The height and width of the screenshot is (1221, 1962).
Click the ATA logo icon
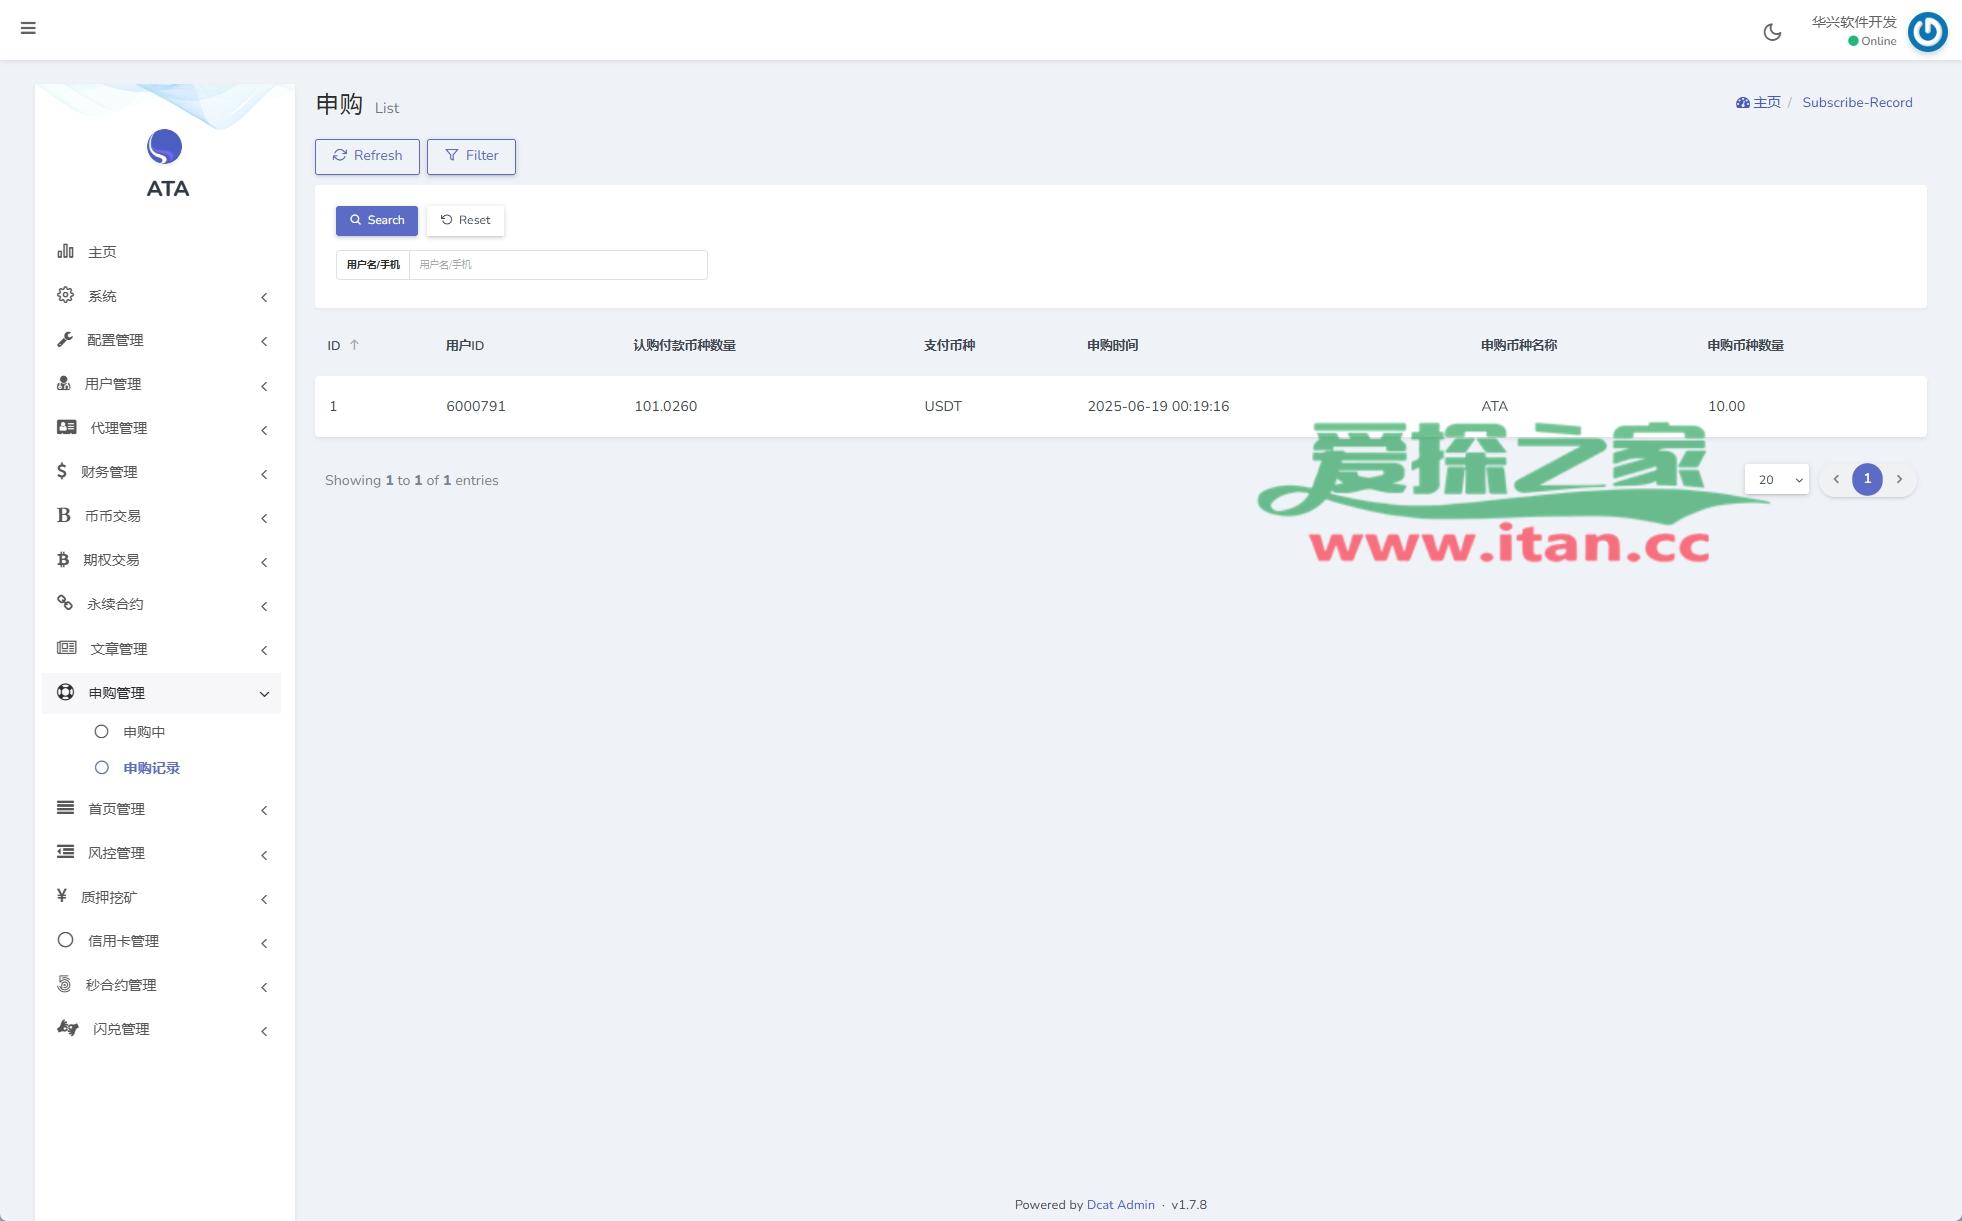(165, 147)
